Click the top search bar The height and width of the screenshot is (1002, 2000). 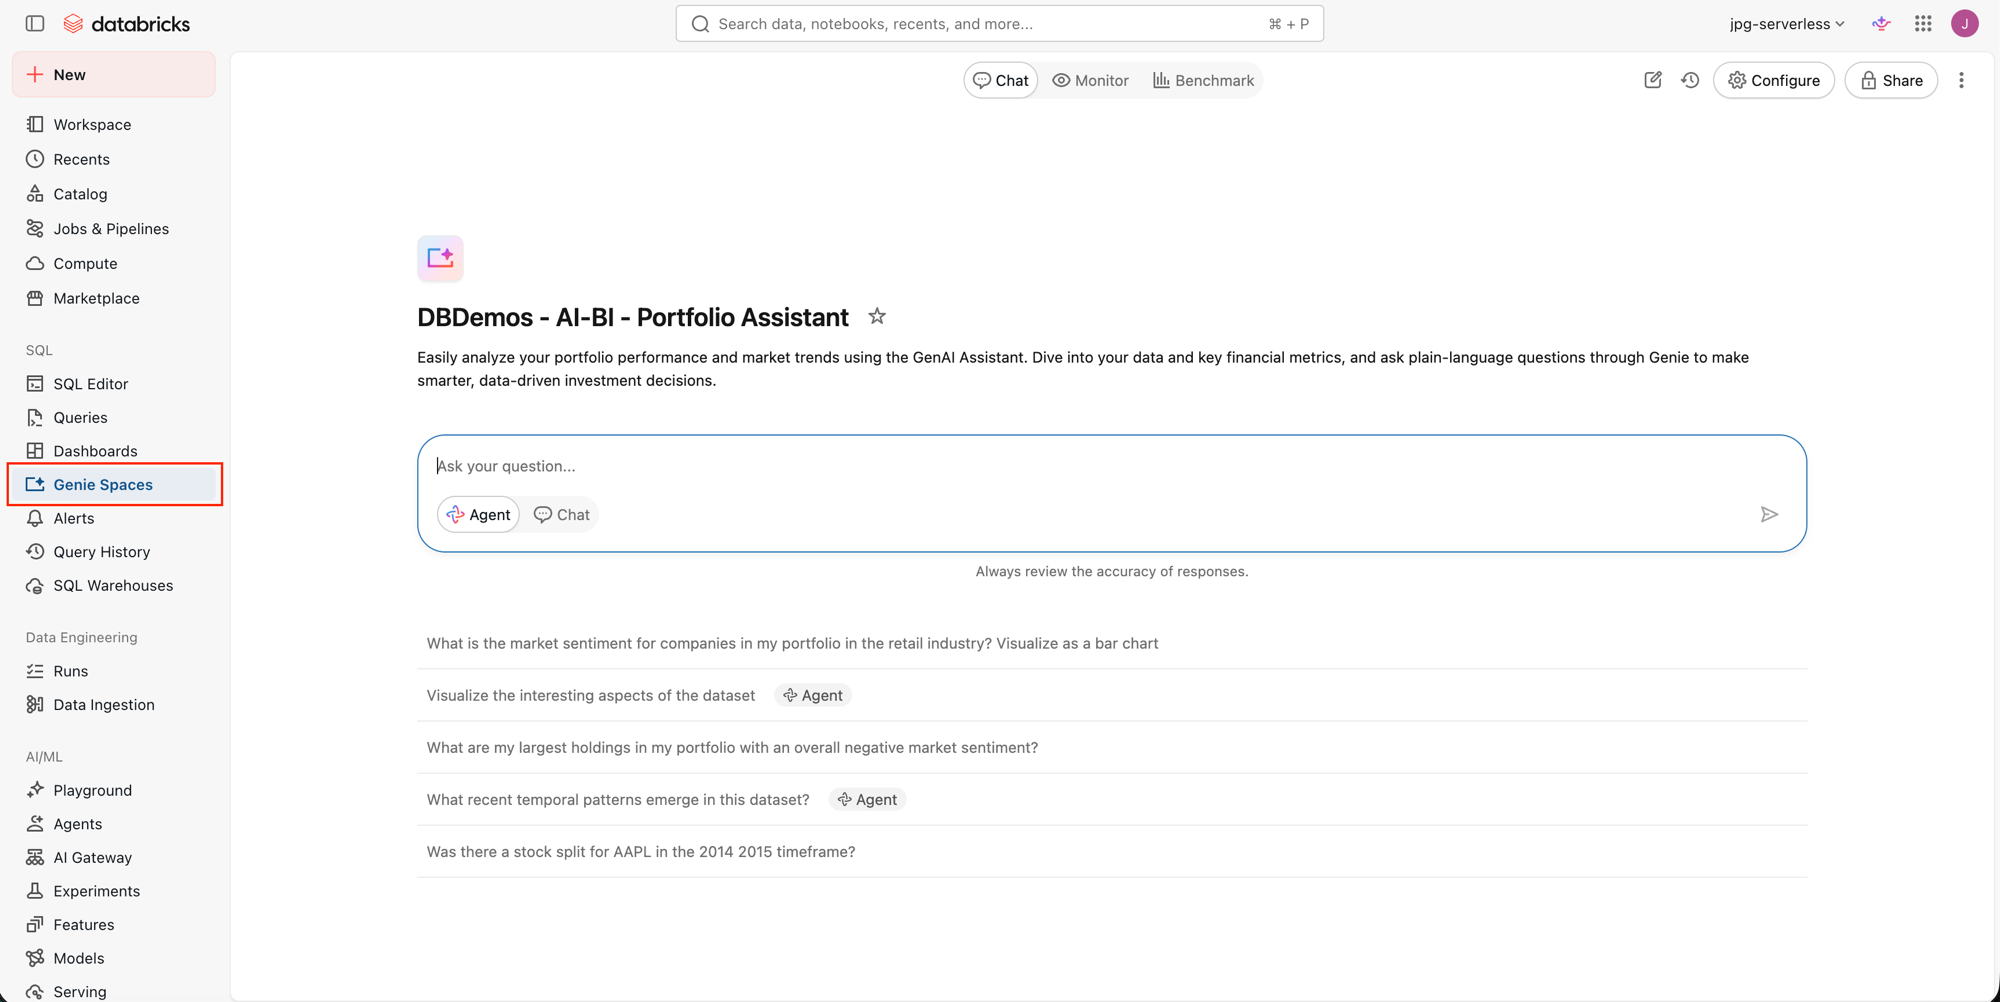[x=1000, y=24]
